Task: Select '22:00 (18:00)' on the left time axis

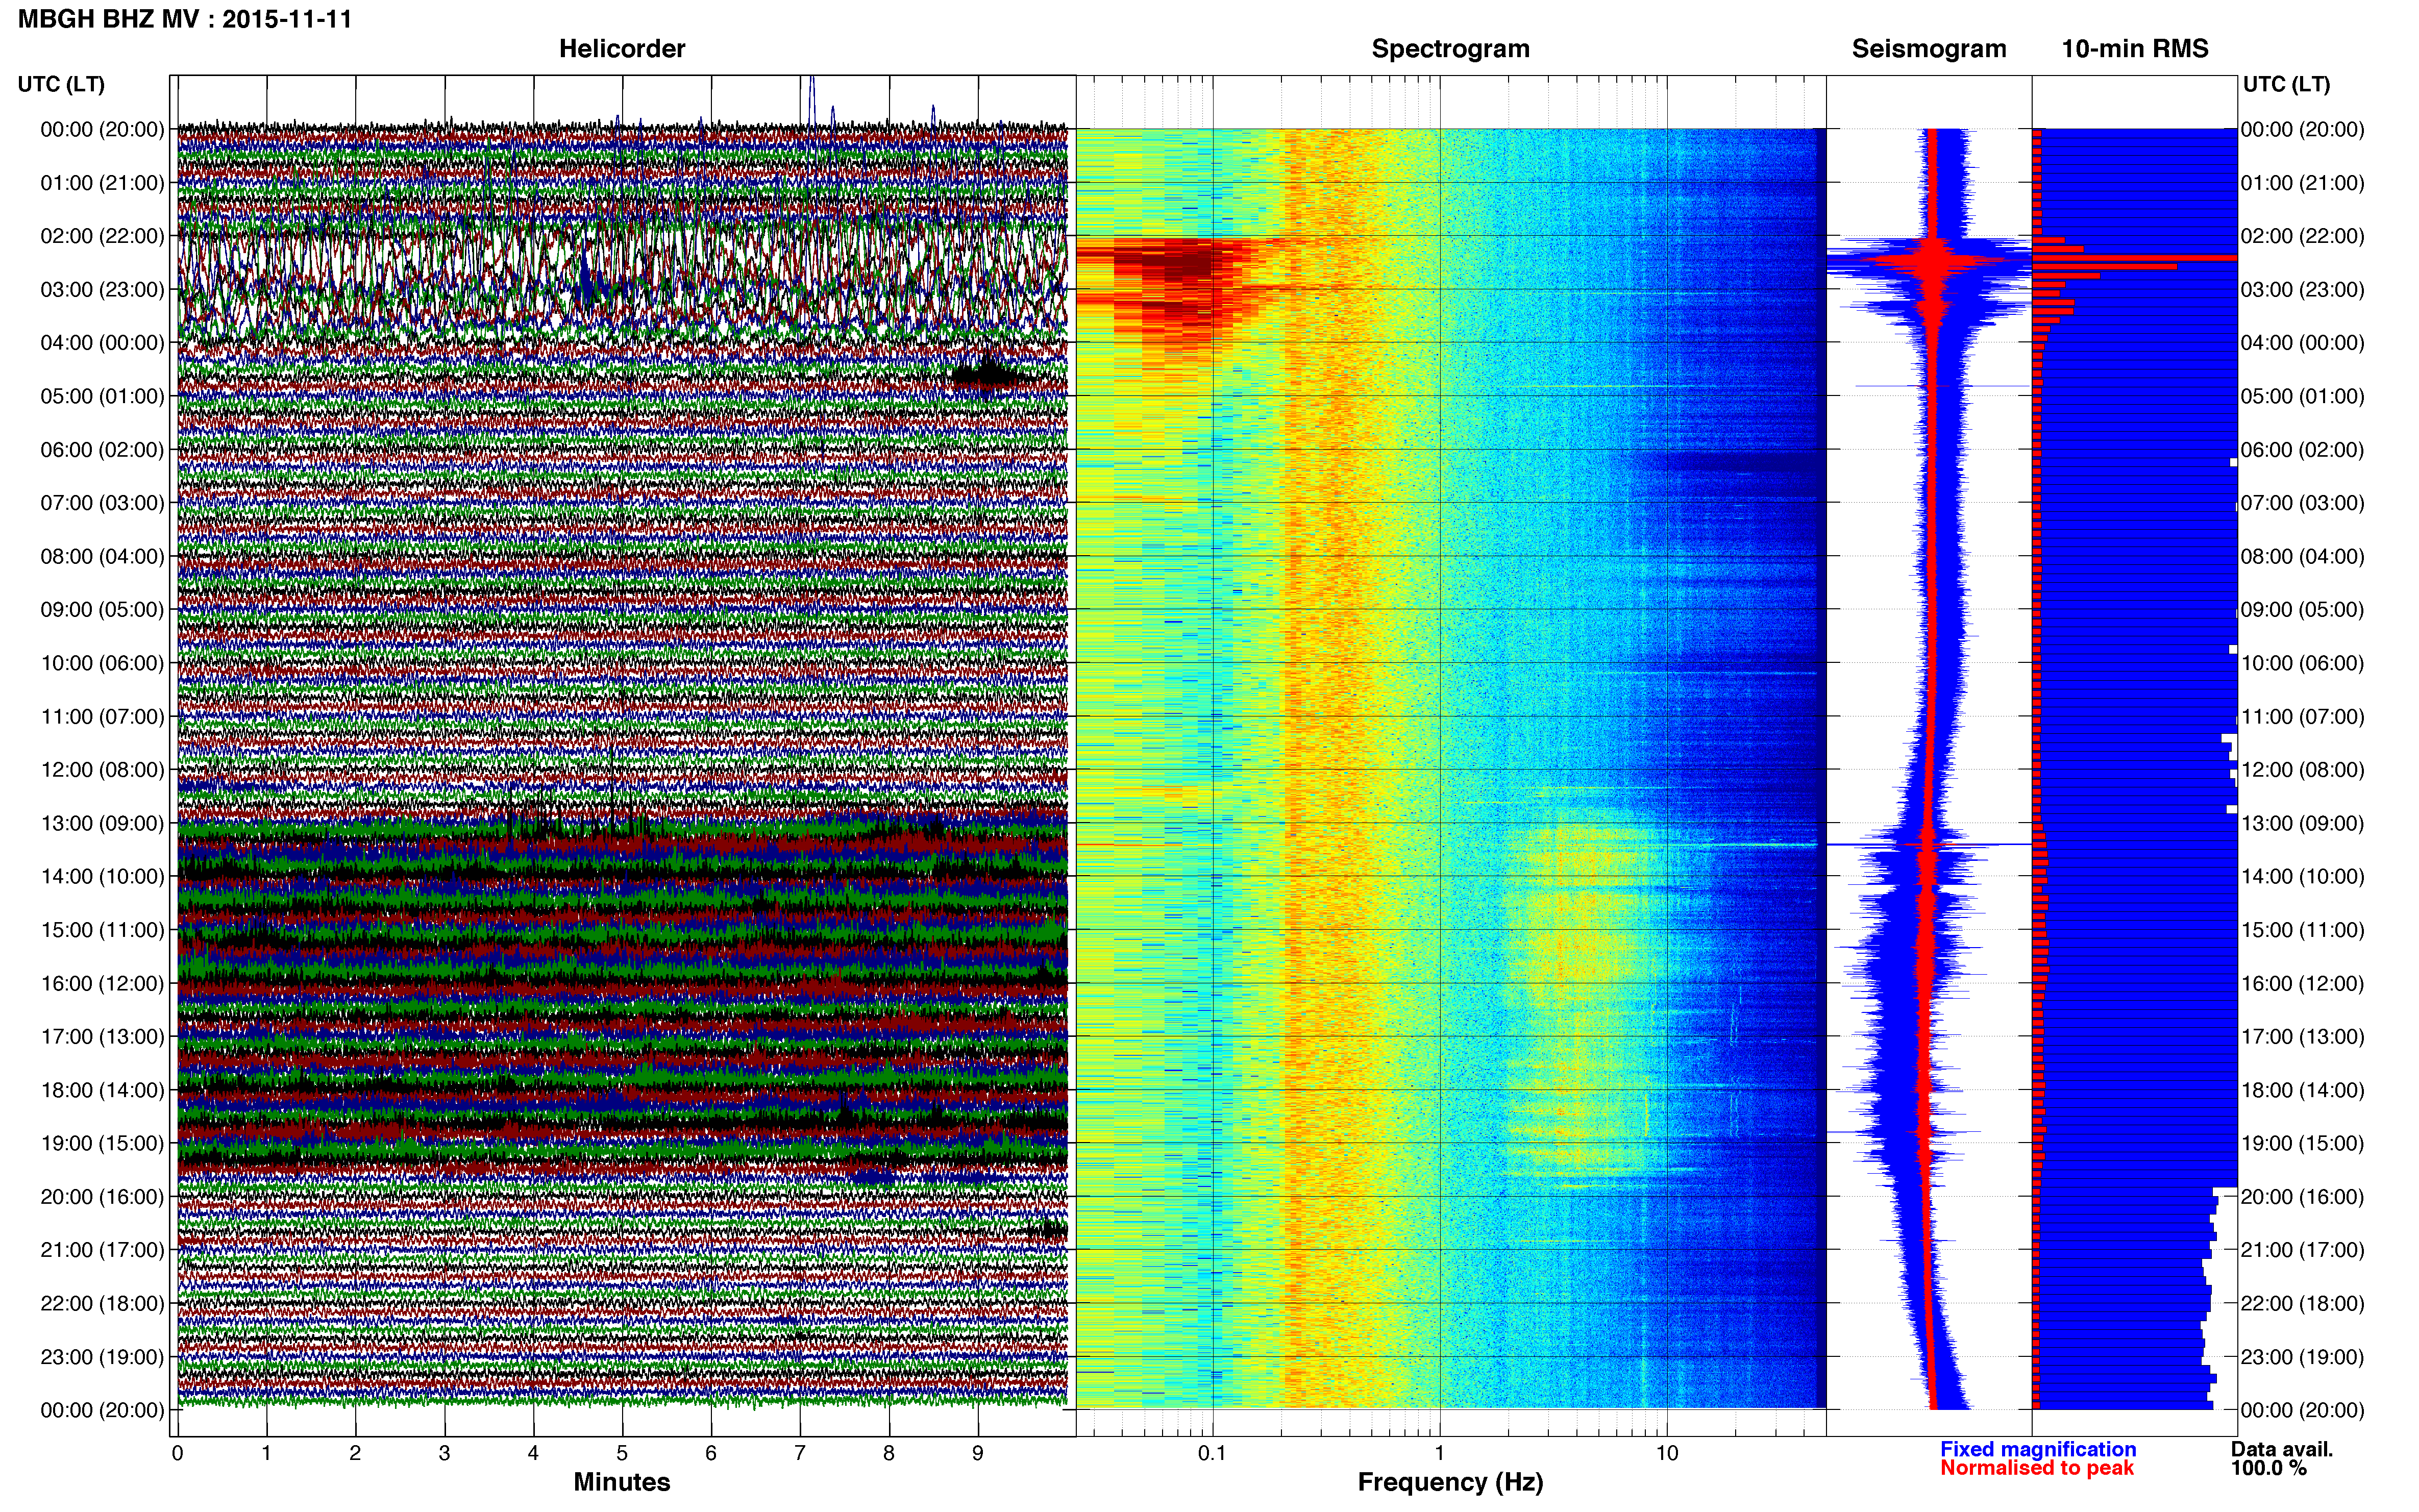Action: pos(102,1303)
